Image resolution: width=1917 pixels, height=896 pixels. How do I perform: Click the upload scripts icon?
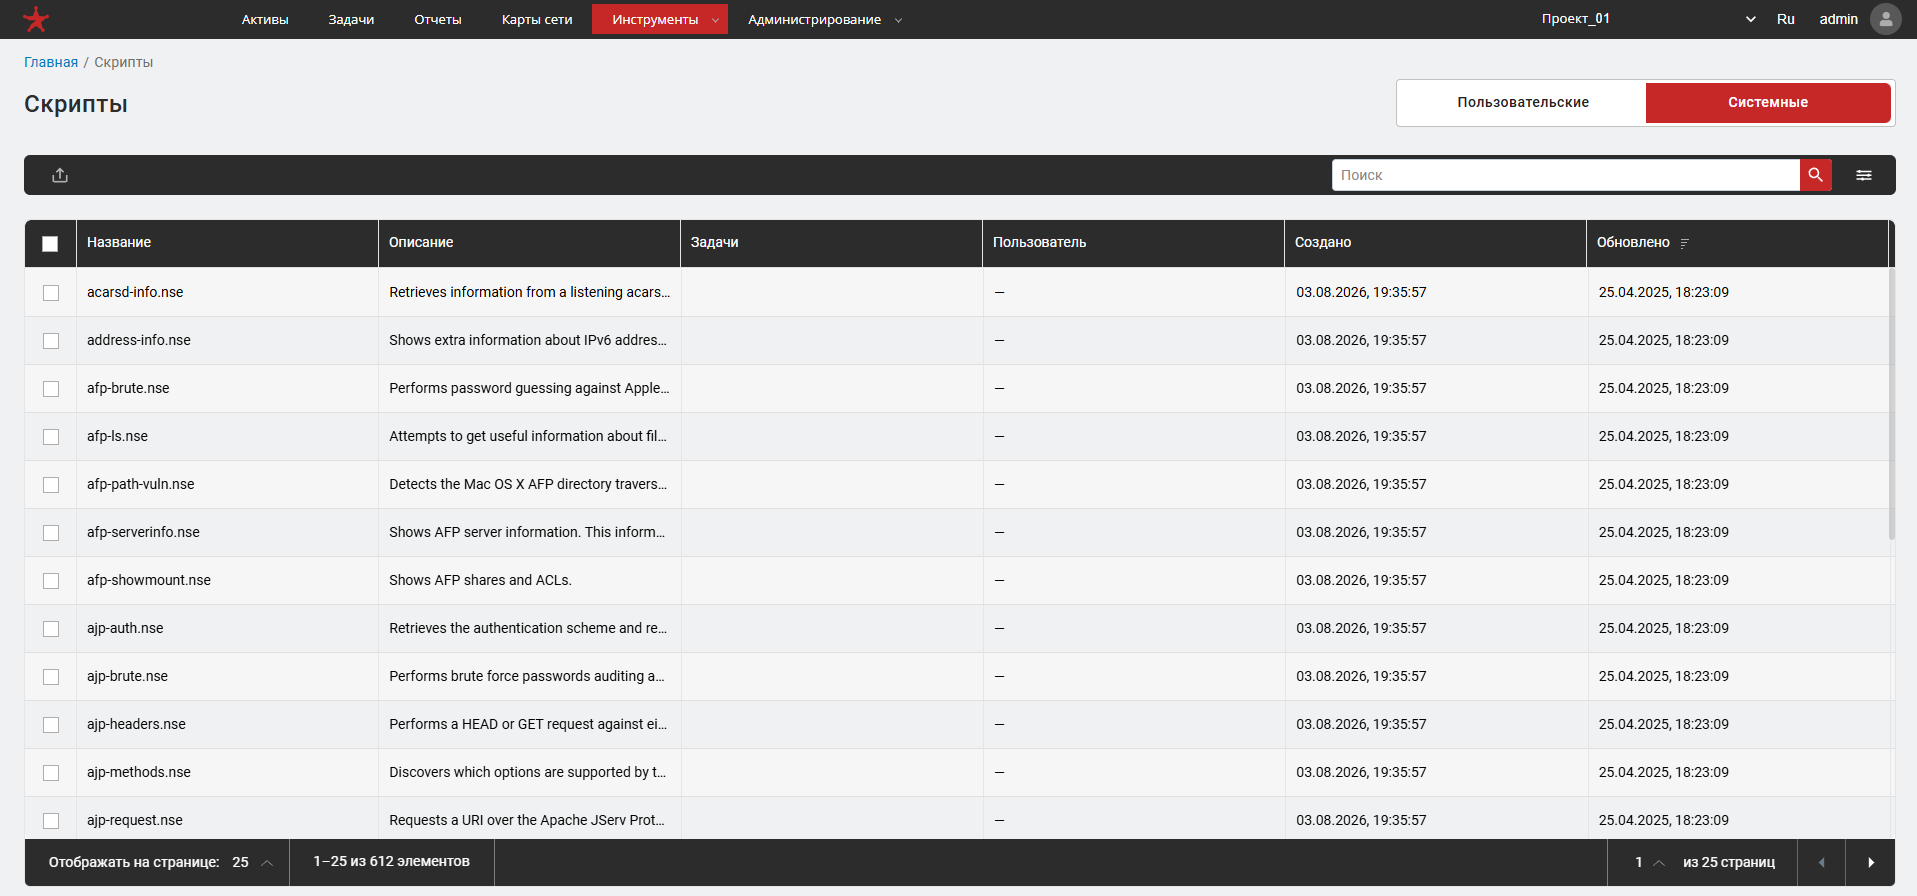(60, 175)
